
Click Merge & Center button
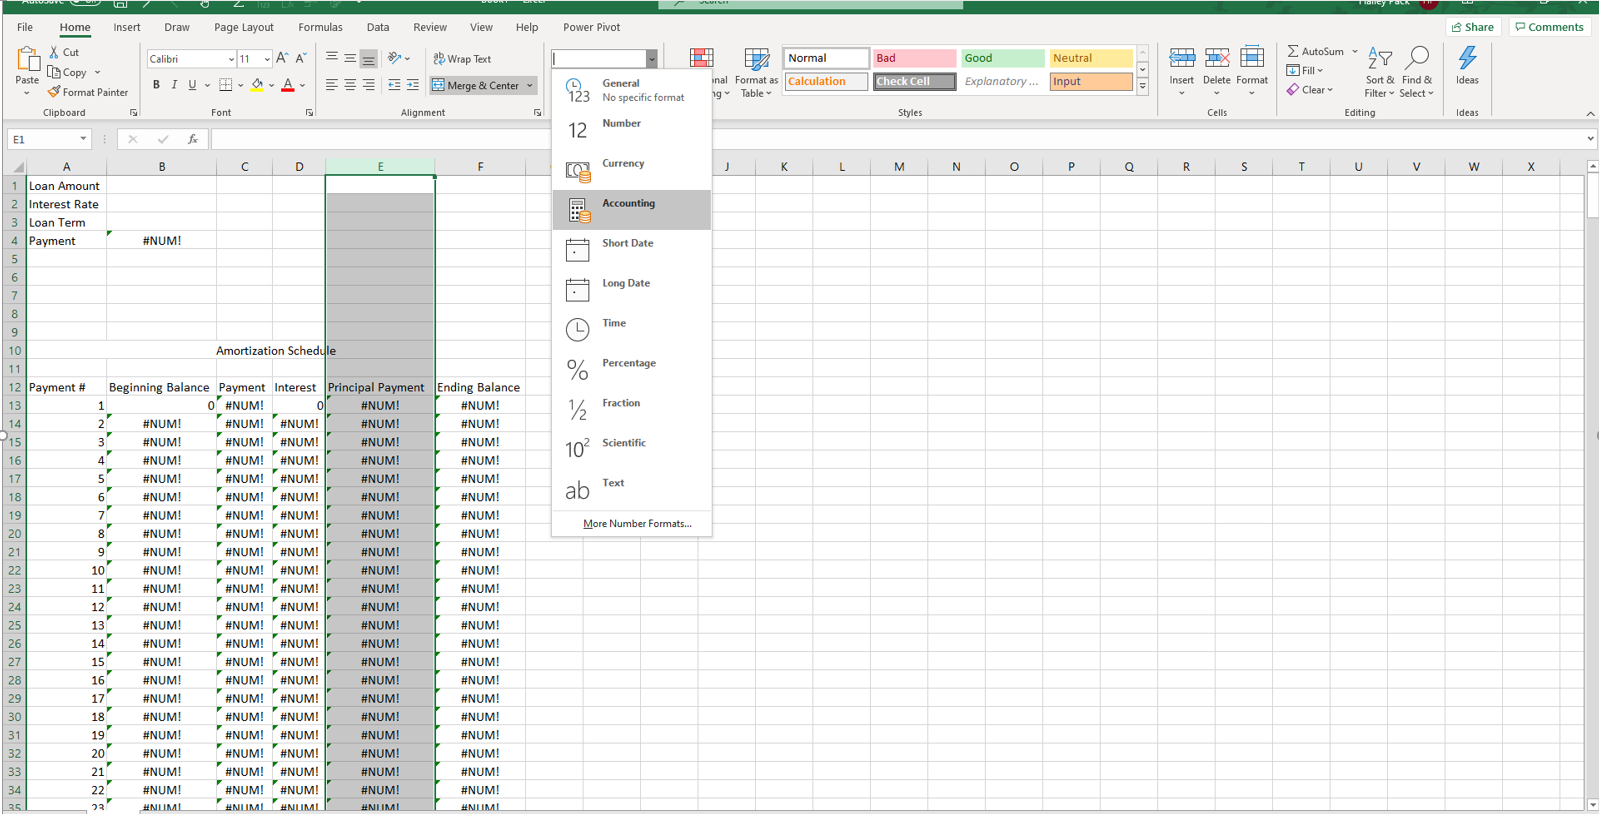click(476, 86)
